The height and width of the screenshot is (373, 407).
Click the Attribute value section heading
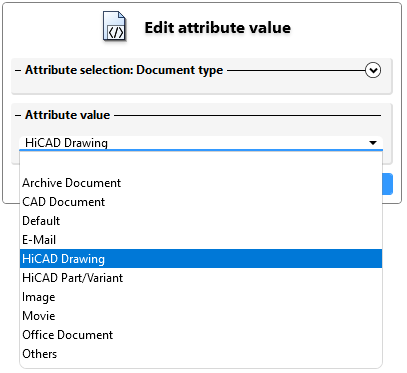click(67, 115)
